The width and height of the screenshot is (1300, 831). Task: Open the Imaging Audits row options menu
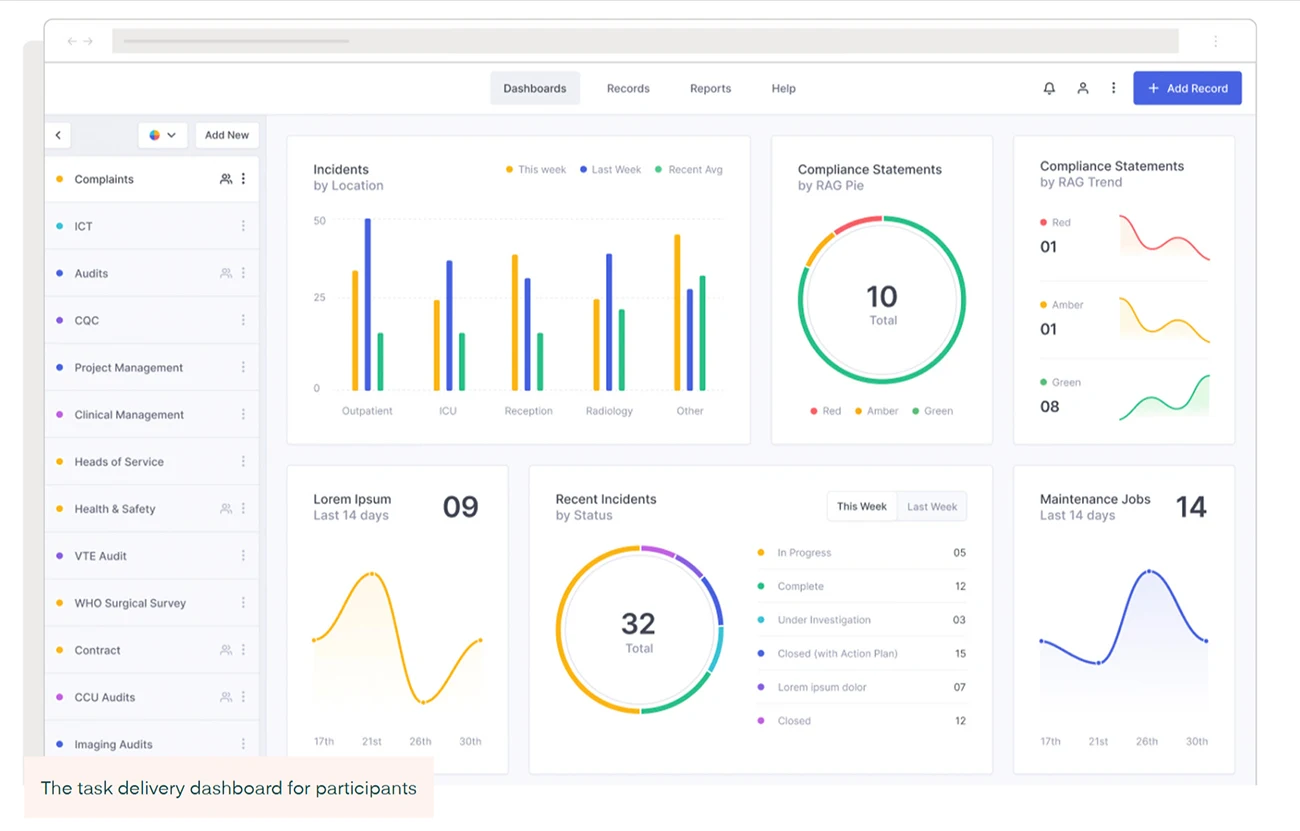pyautogui.click(x=243, y=744)
